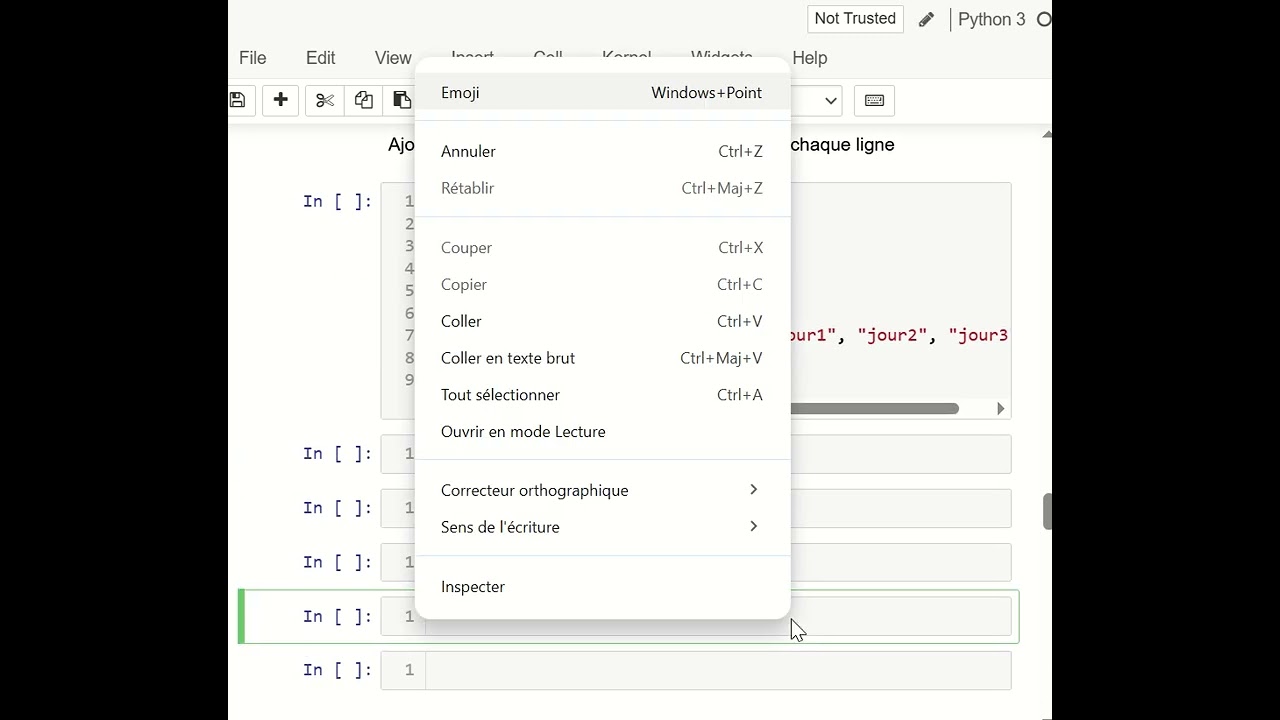1280x720 pixels.
Task: Click the Not Trusted button
Action: 855,19
